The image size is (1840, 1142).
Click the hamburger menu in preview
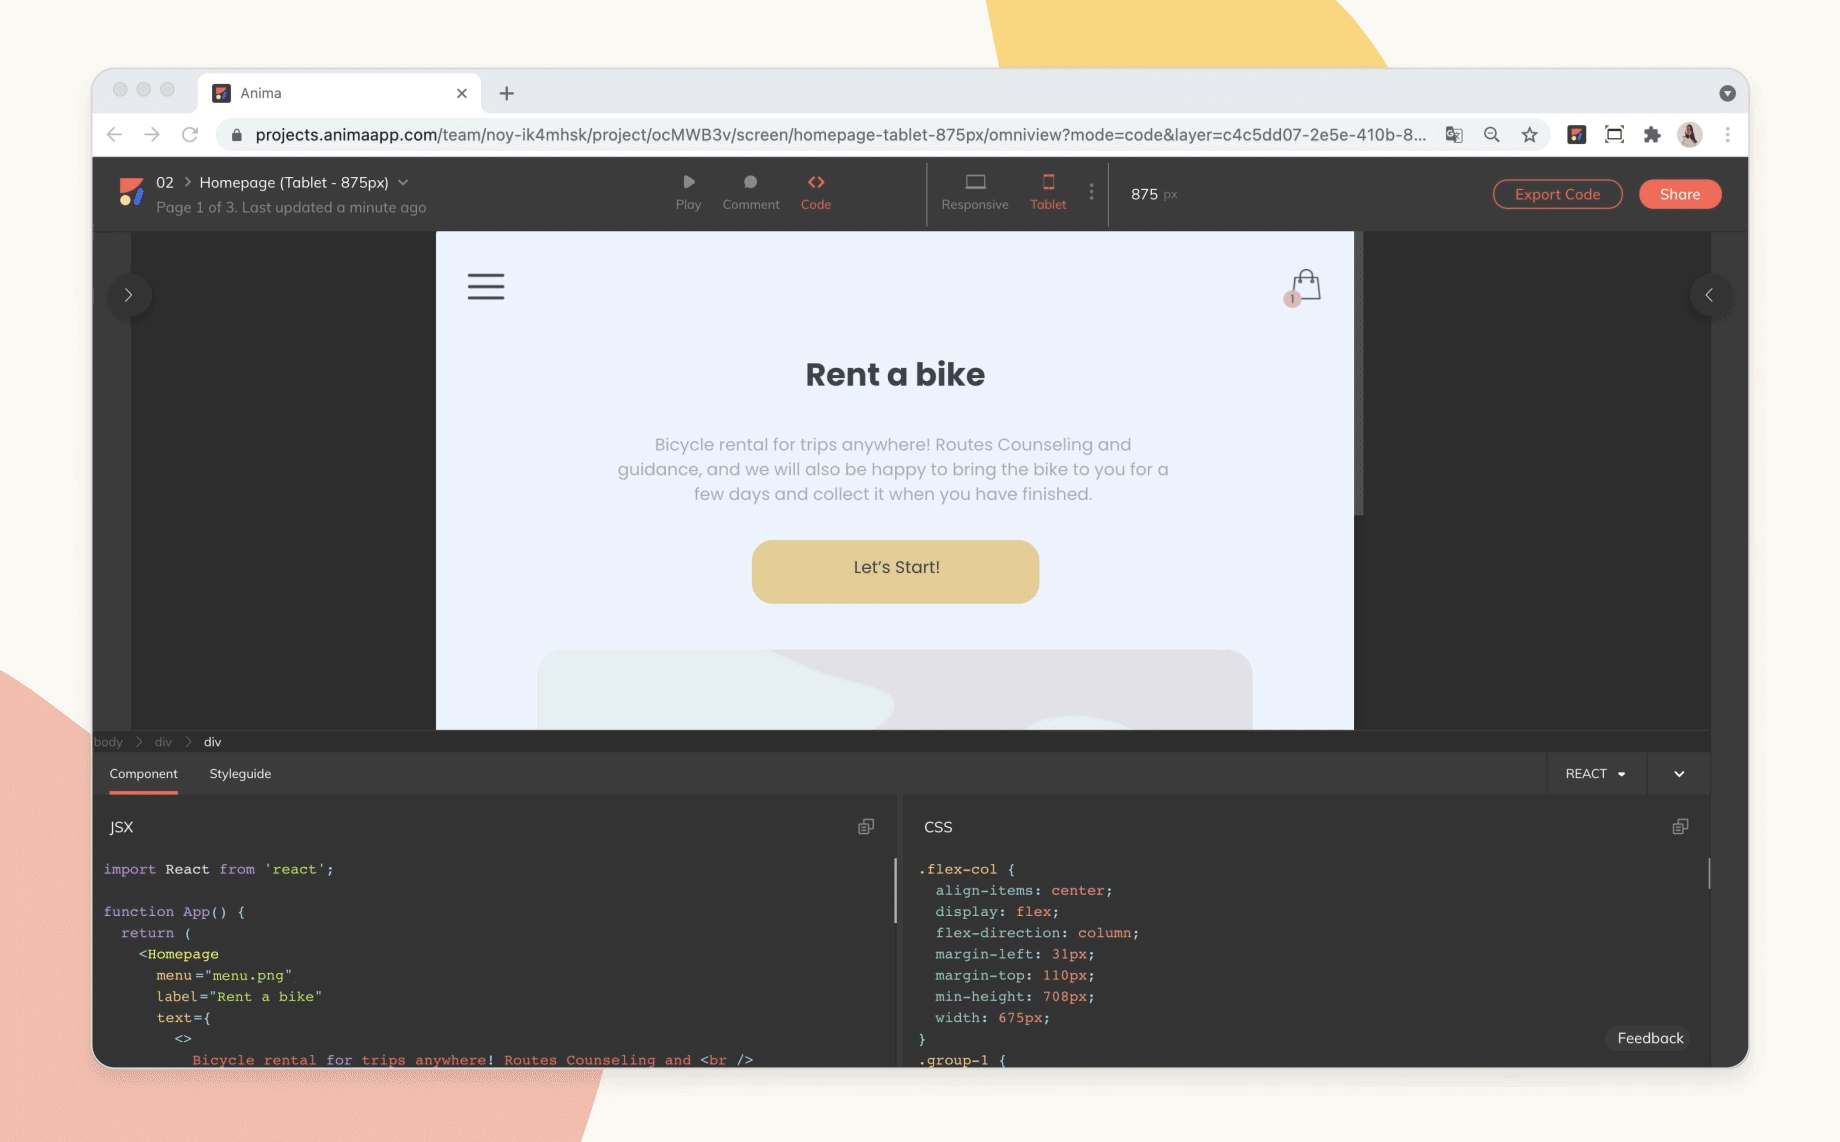(486, 287)
